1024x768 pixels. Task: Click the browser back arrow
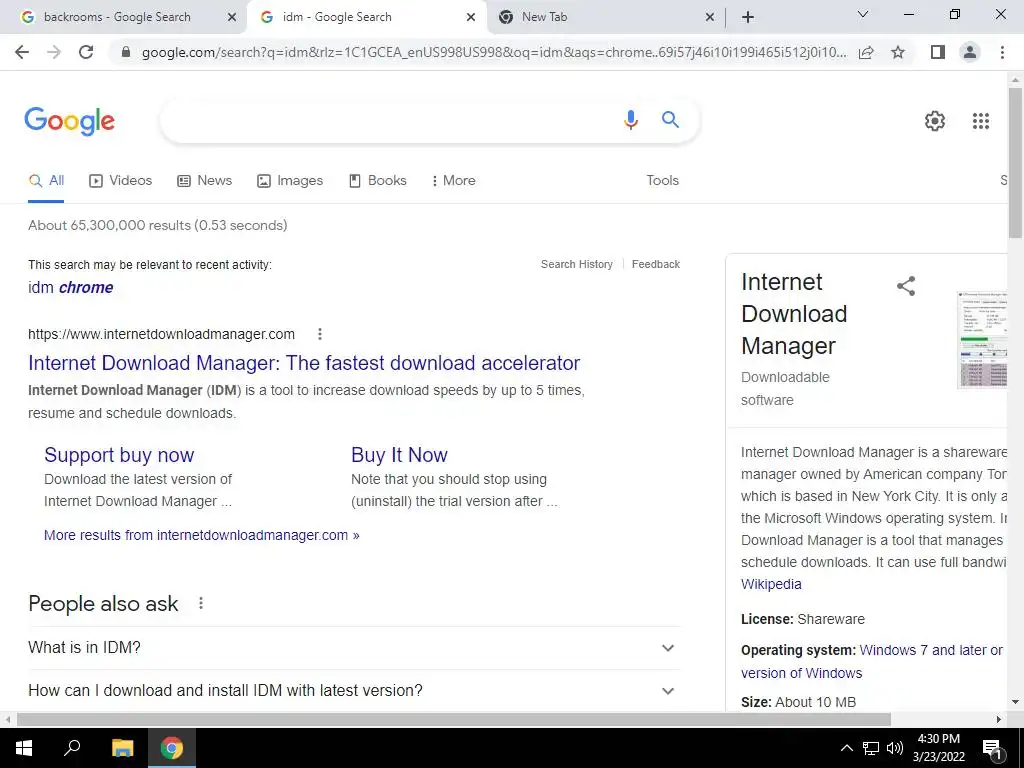point(22,52)
